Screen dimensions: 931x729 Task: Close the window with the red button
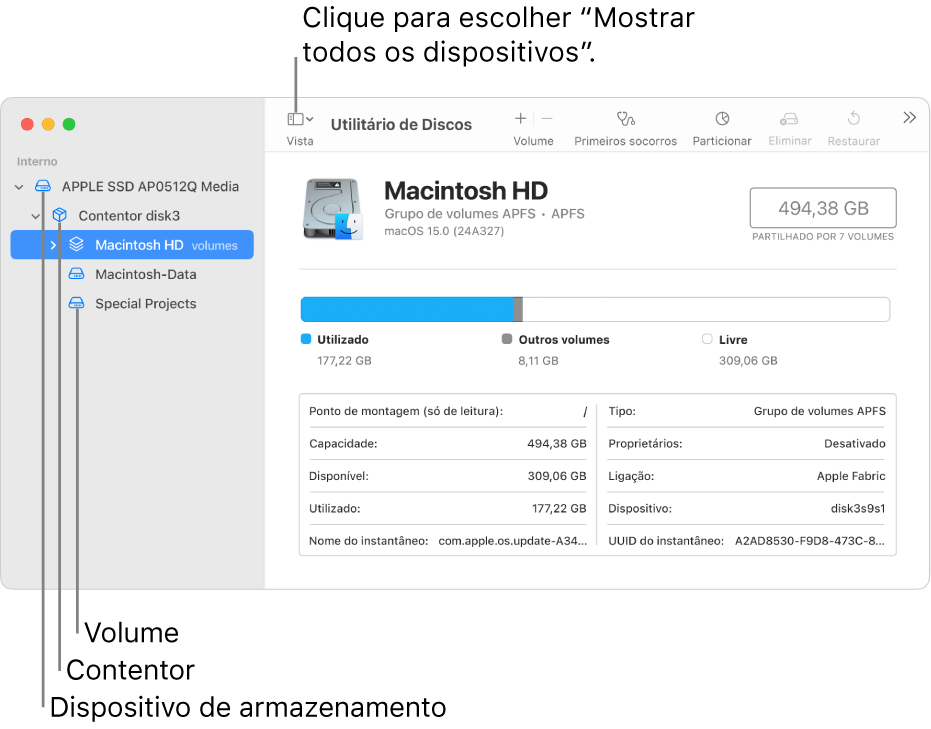click(x=27, y=124)
